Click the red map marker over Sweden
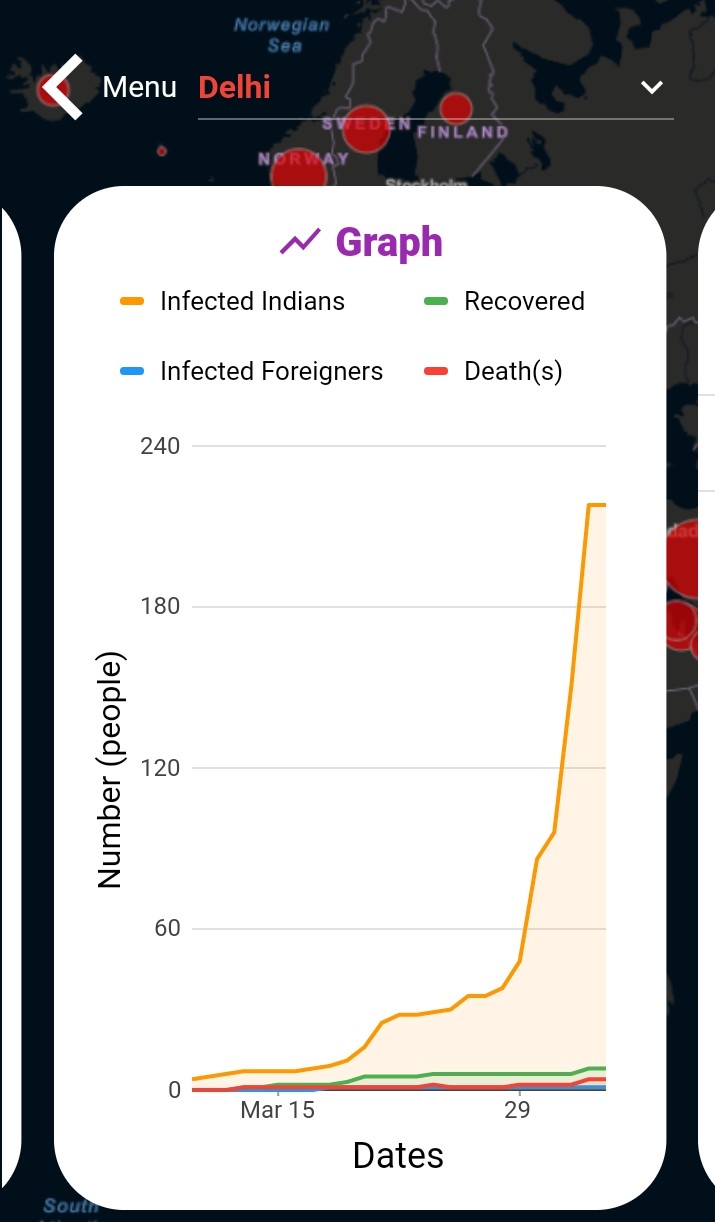The image size is (715, 1222). tap(367, 127)
